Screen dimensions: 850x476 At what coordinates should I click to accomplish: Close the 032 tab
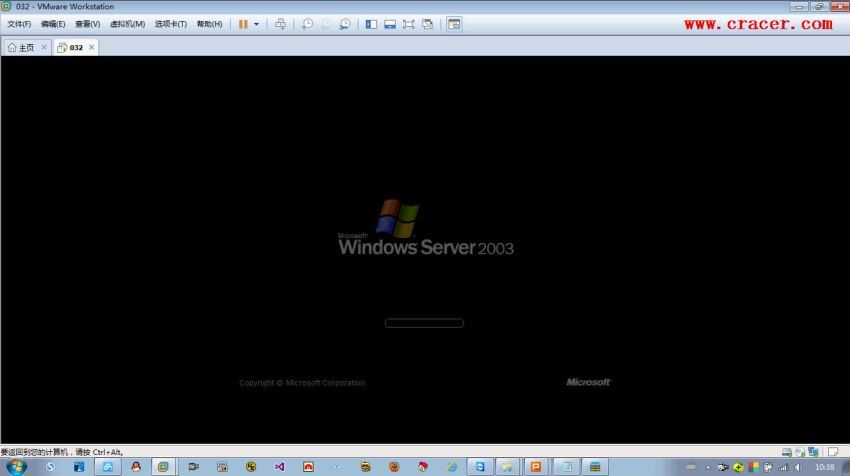(x=92, y=47)
